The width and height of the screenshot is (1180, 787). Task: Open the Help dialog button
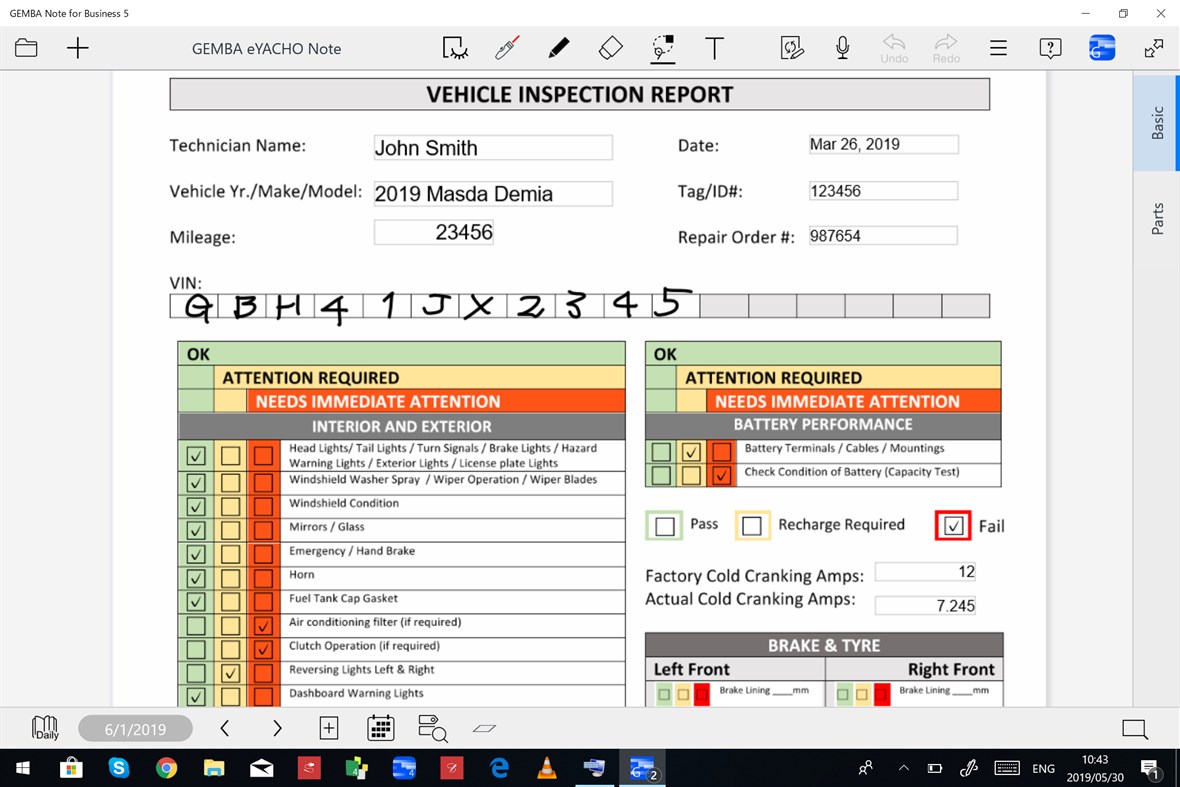1050,47
